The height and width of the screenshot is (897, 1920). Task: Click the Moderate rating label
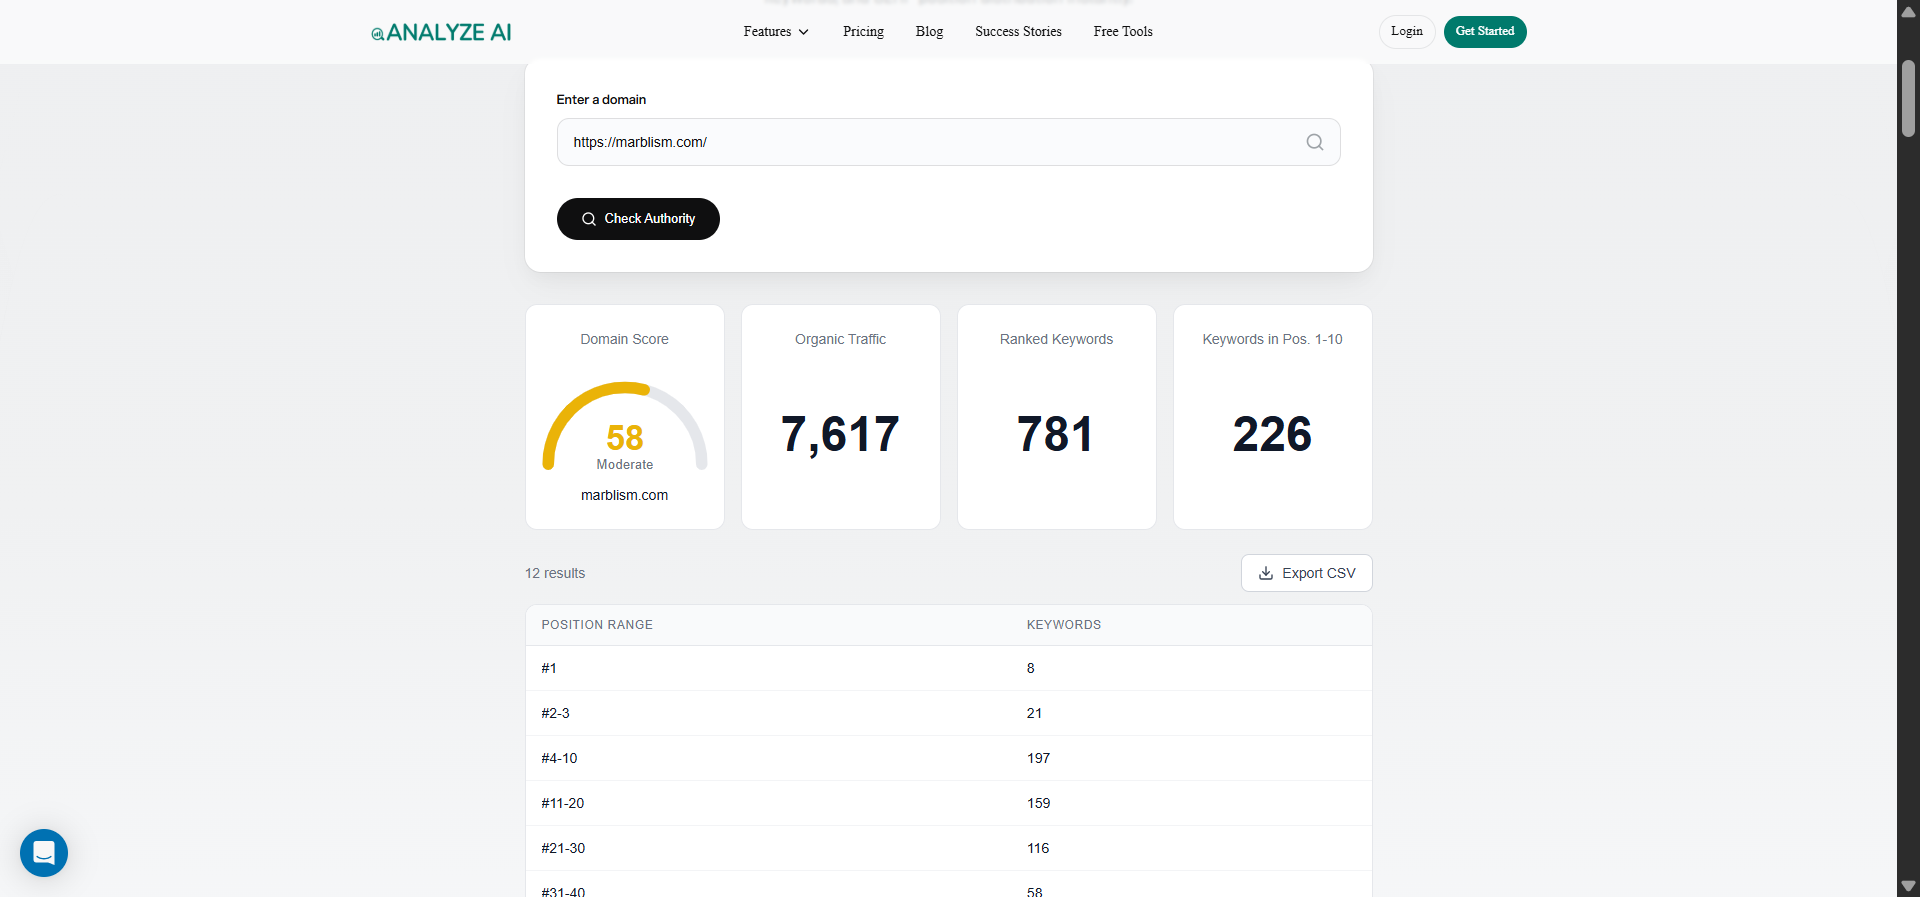click(x=625, y=464)
